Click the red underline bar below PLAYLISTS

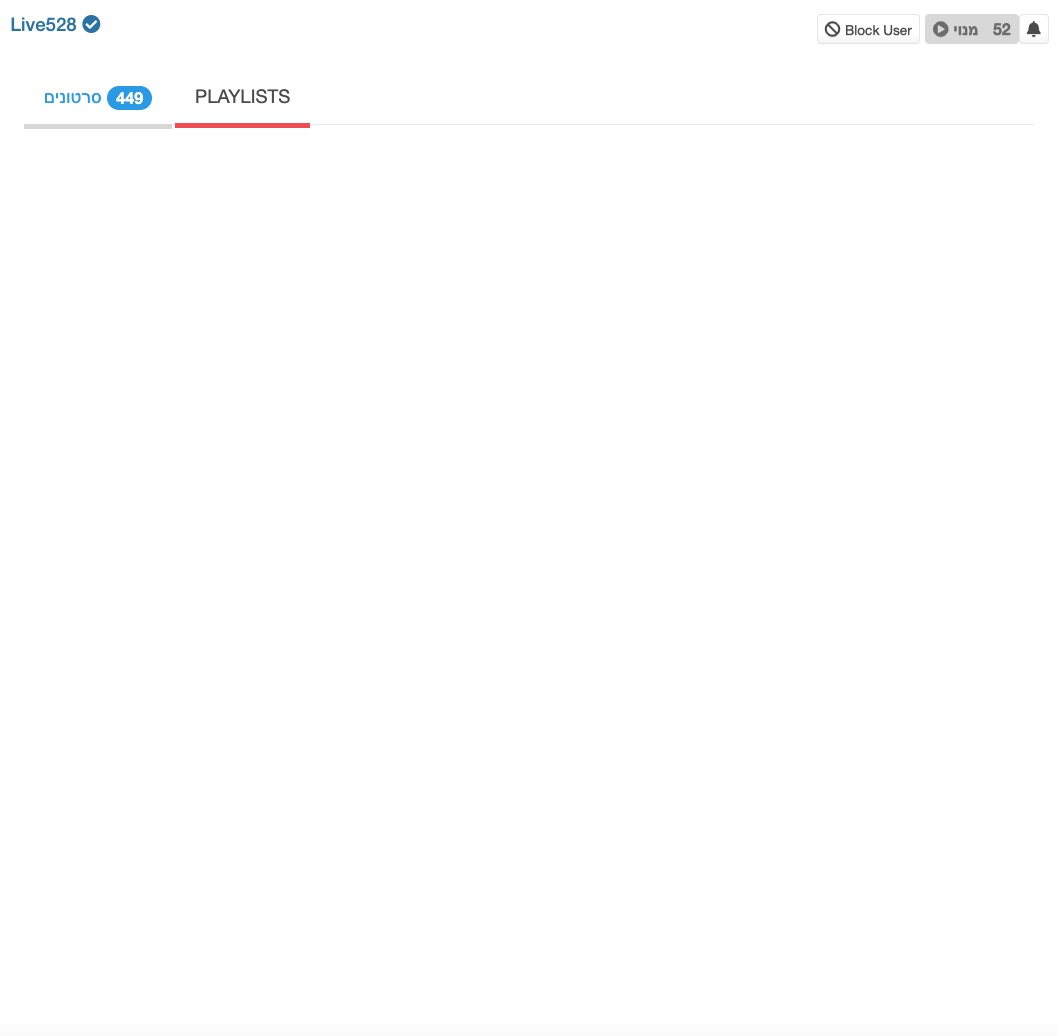point(242,125)
